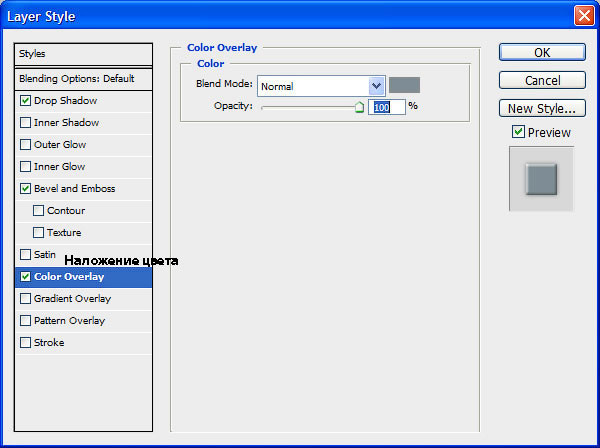Uncheck the Color Overlay checkbox
Screen dimensions: 600x448
coord(25,277)
